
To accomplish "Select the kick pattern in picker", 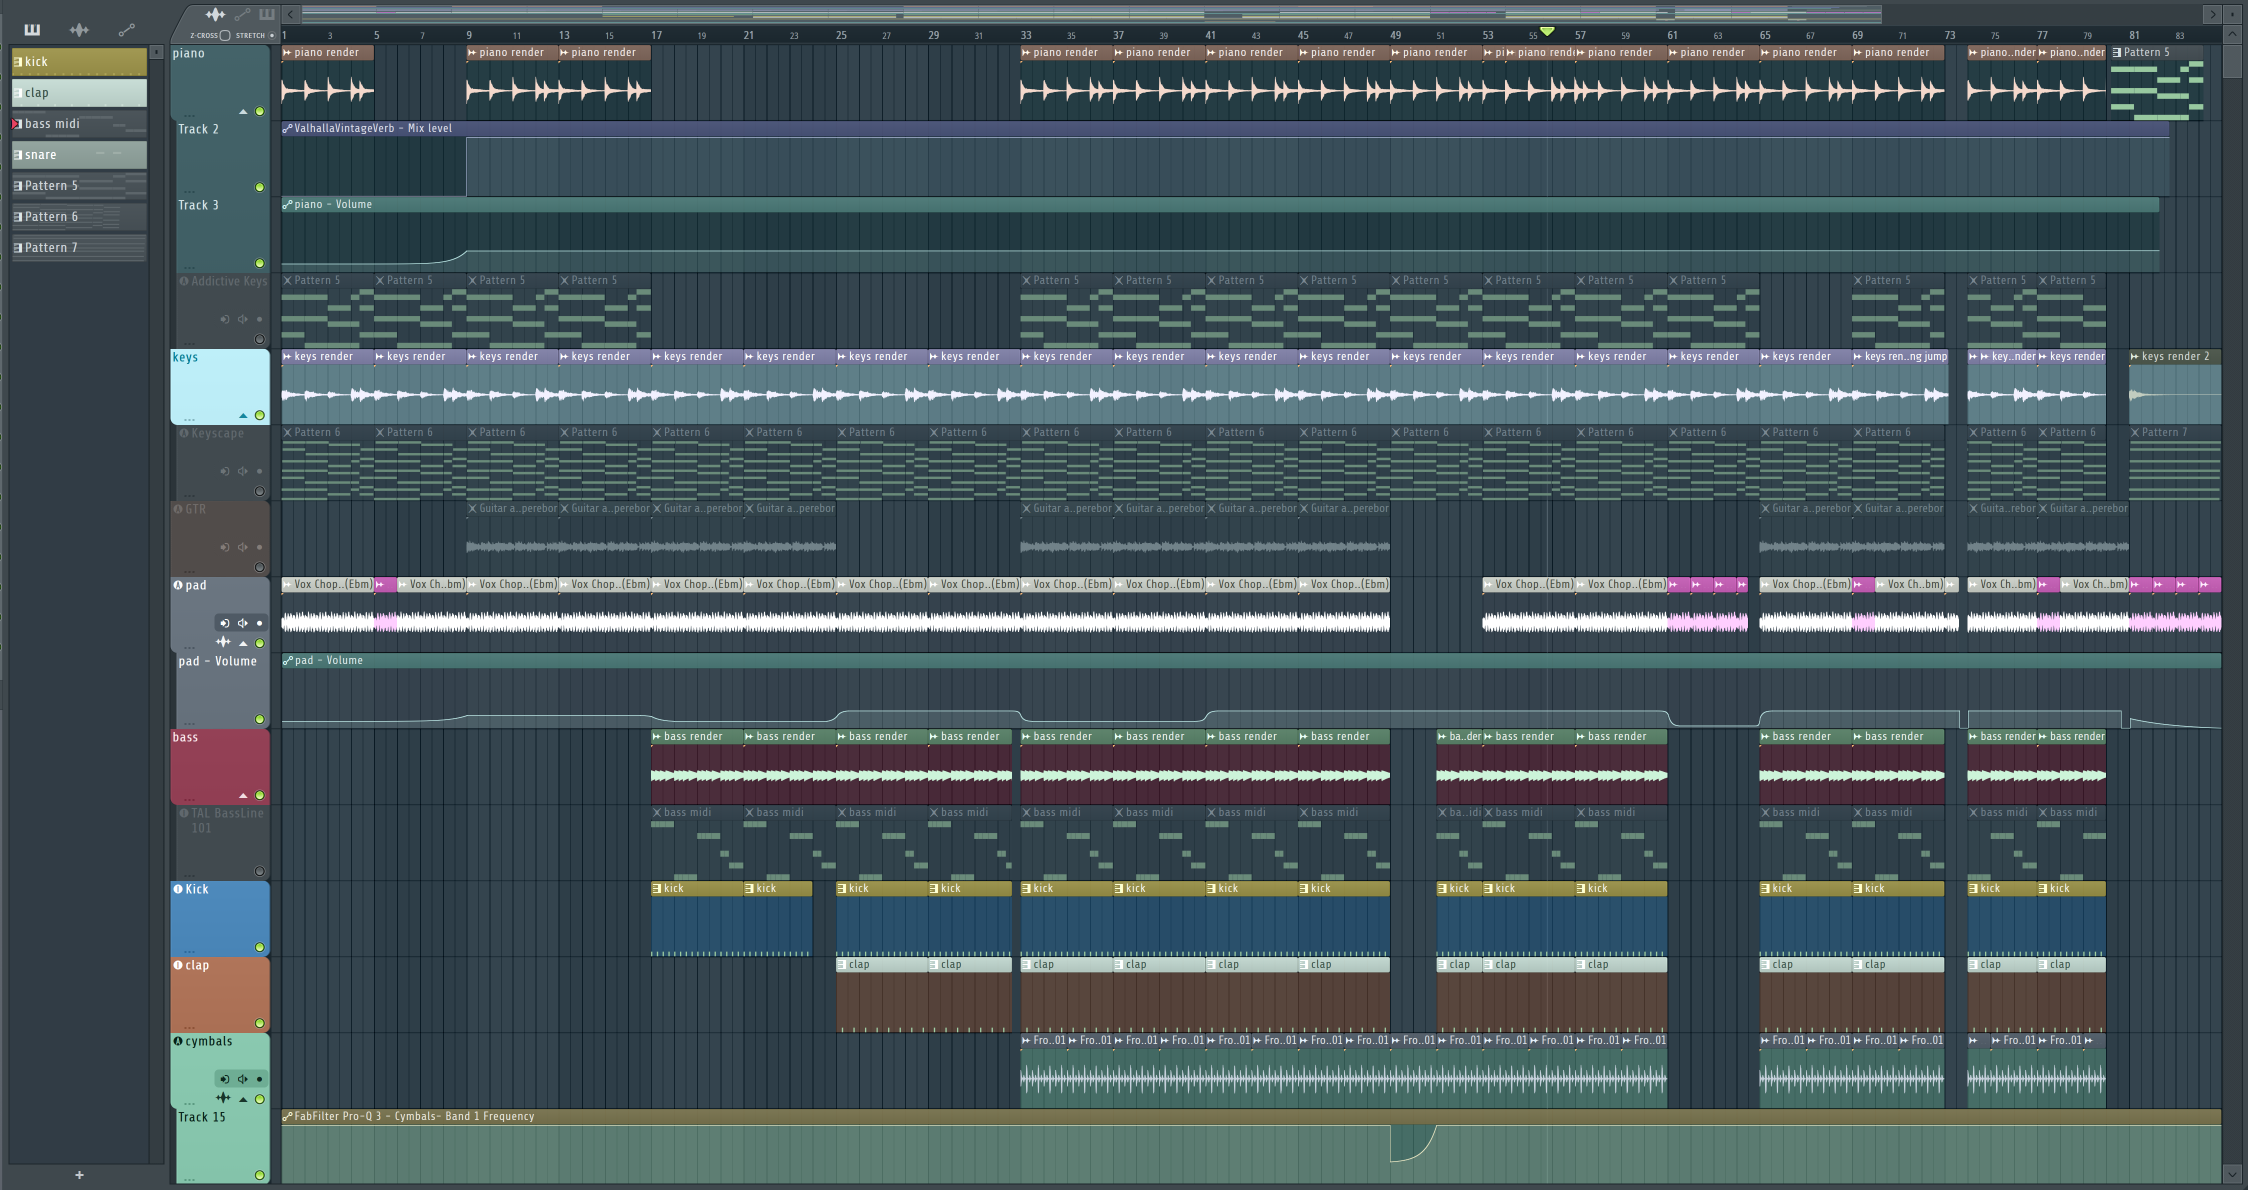I will click(79, 62).
